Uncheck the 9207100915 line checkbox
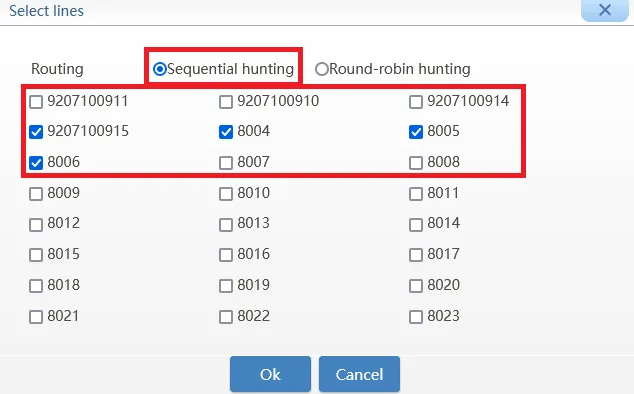The width and height of the screenshot is (634, 394). click(x=36, y=132)
